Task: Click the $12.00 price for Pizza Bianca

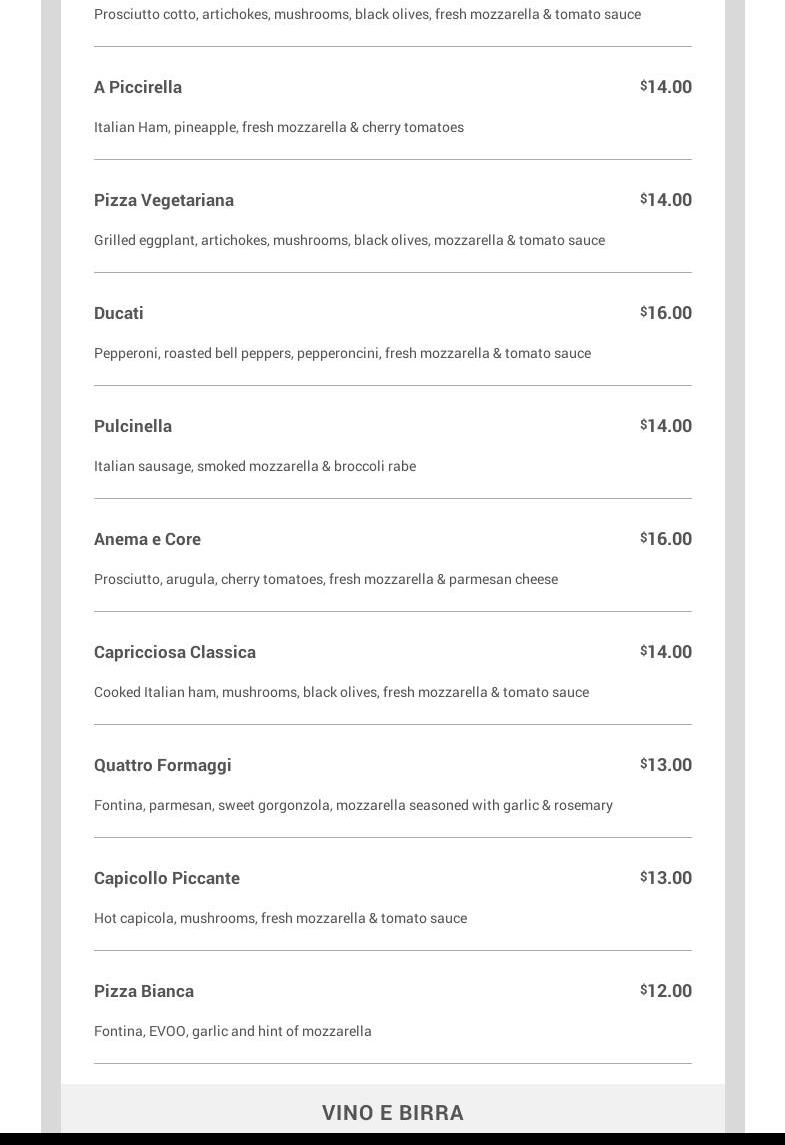Action: point(666,991)
